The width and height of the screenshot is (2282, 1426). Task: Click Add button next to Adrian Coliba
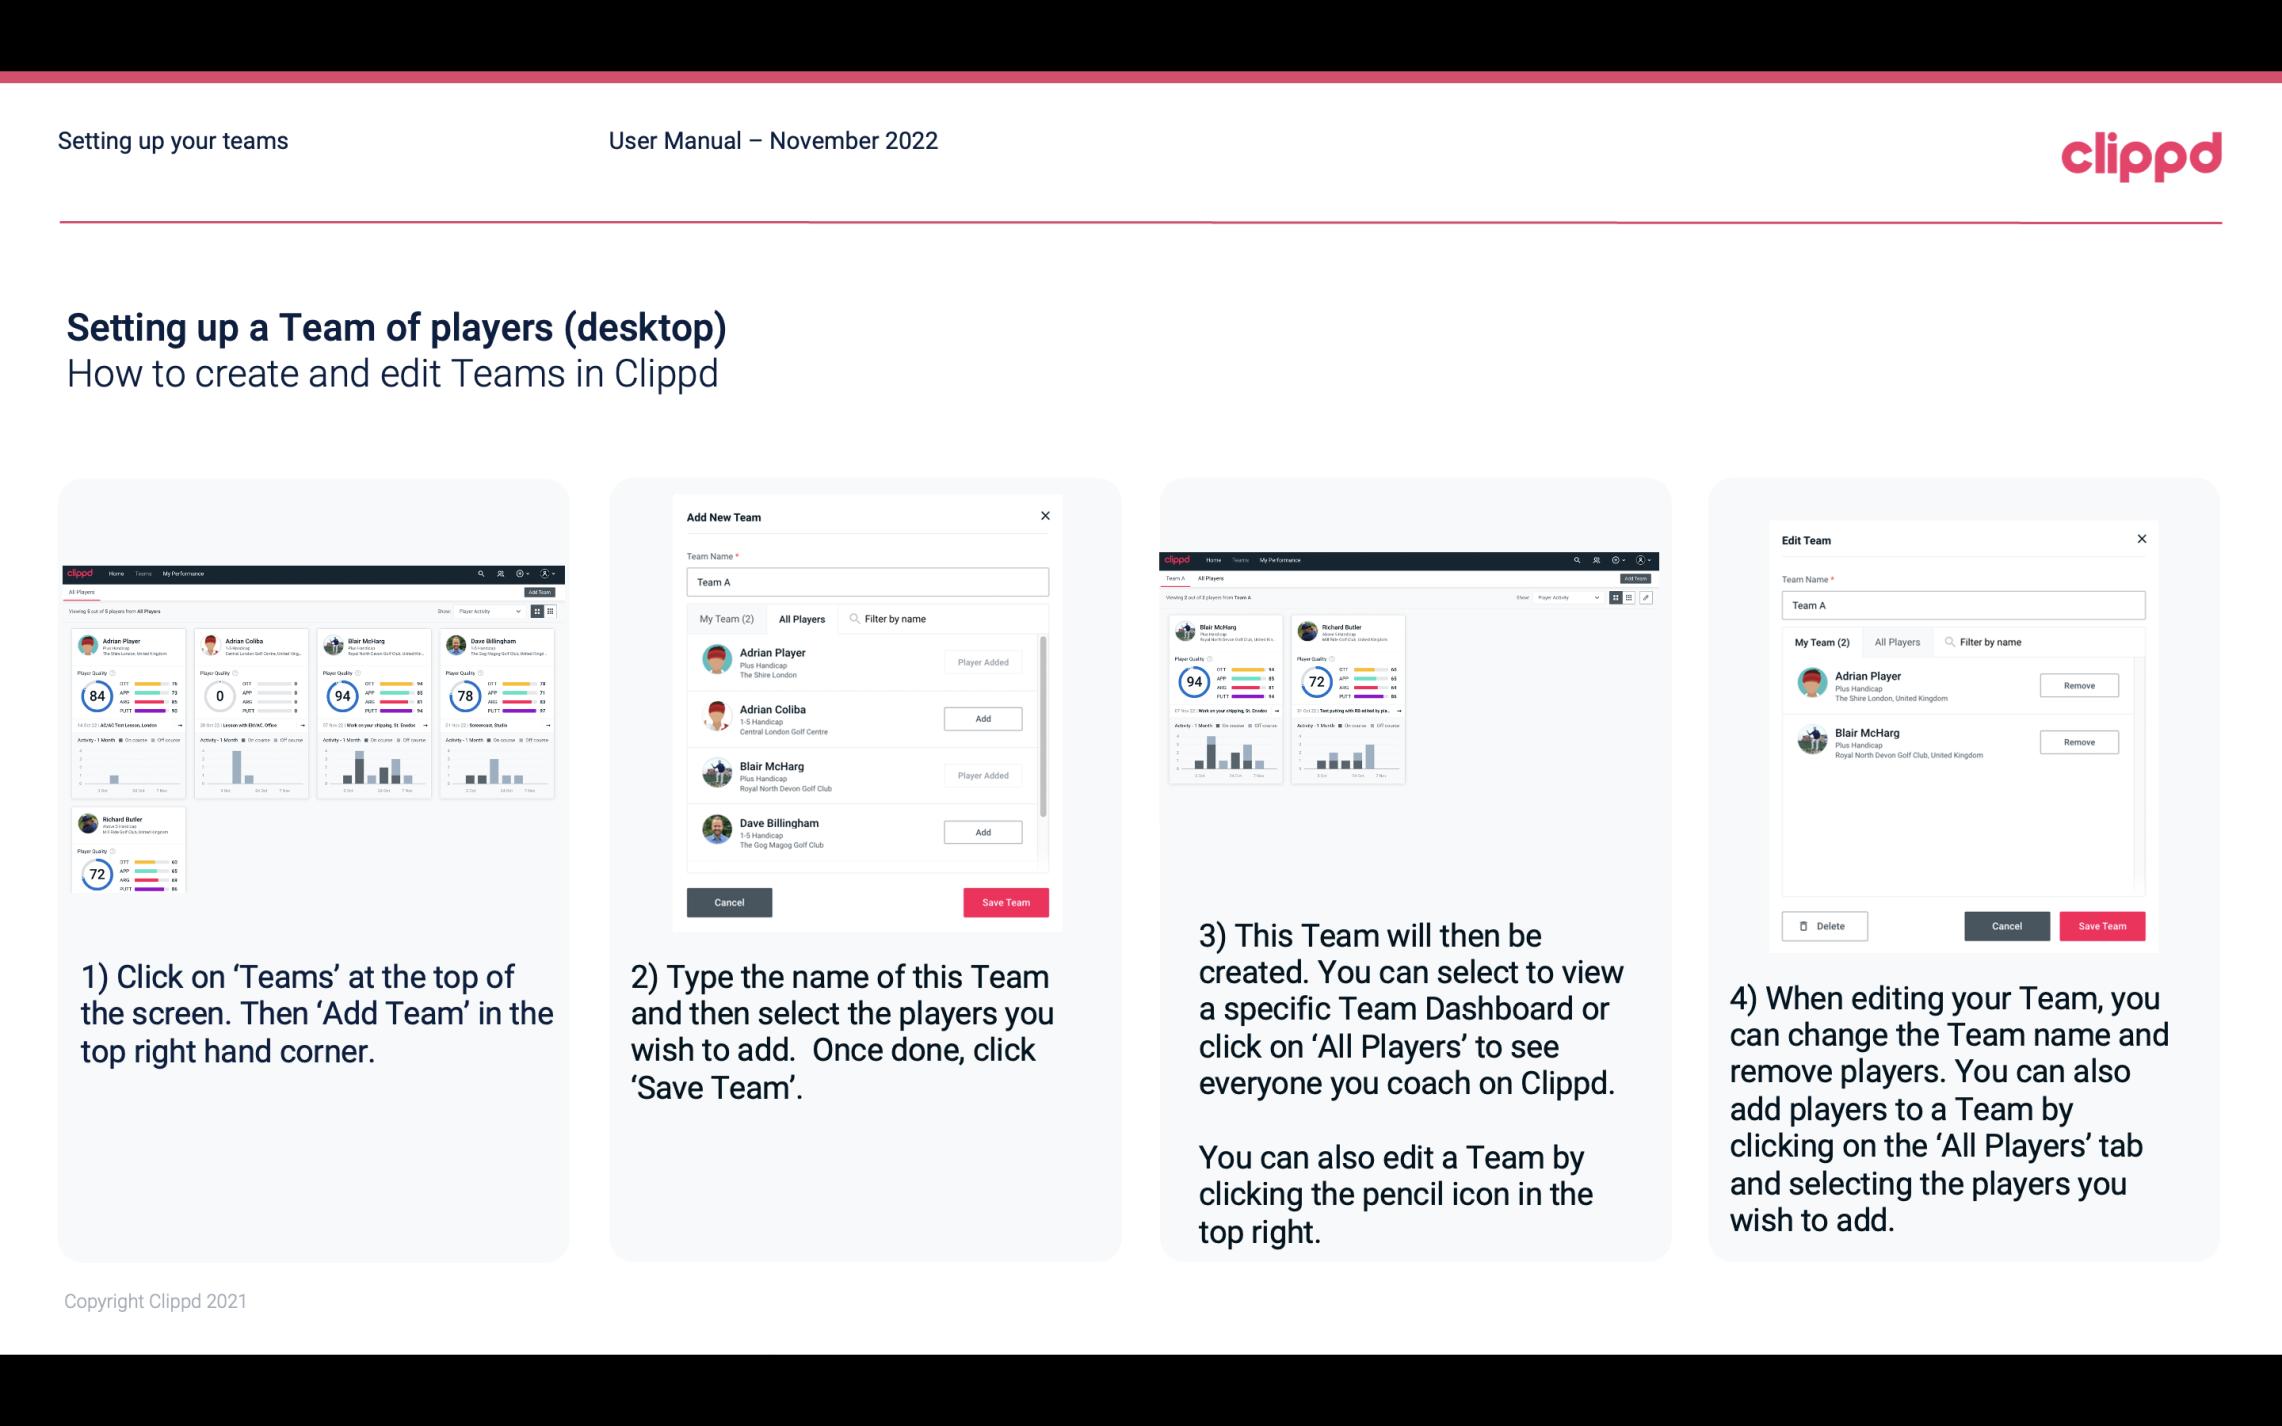click(981, 718)
